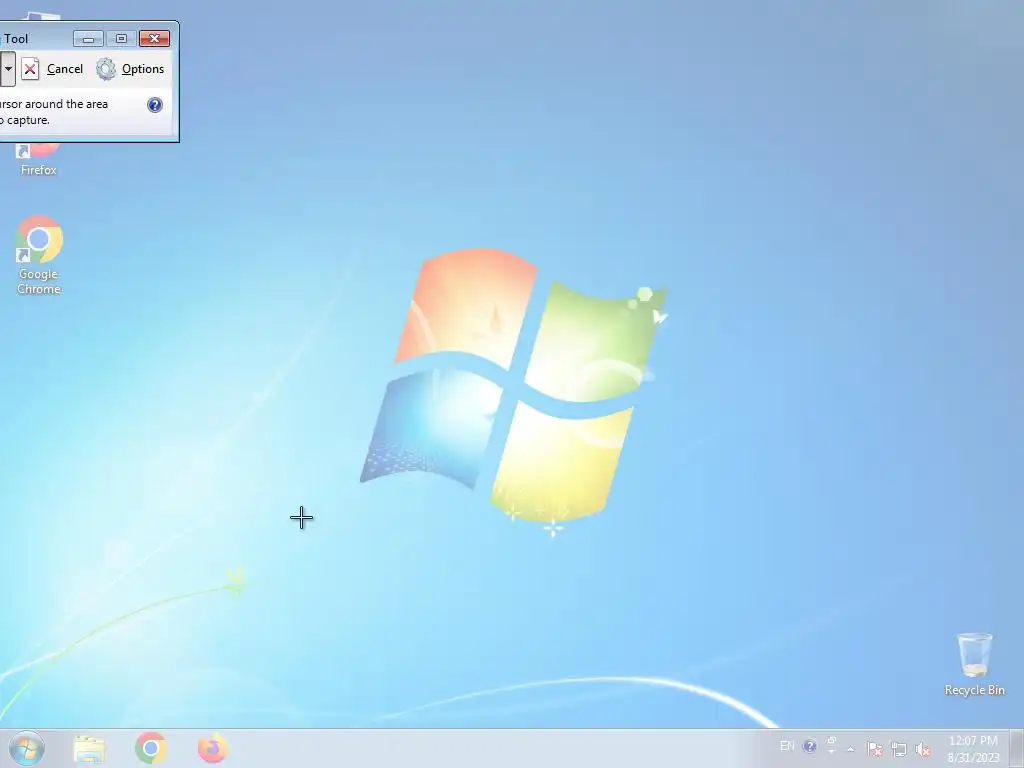Click the Show desktop button

1017,748
